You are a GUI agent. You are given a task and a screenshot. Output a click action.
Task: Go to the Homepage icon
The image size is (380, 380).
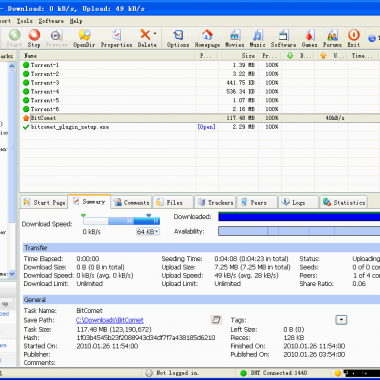[x=207, y=38]
